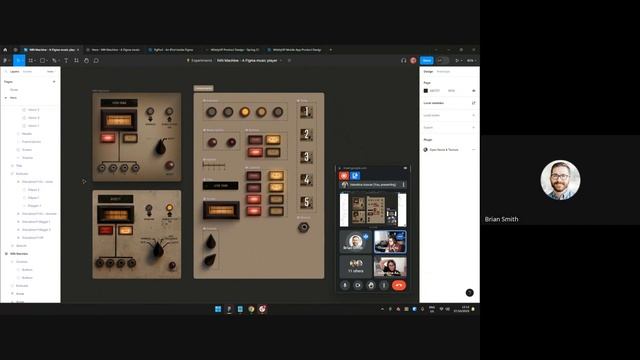Click the blue share icon in Meet popup
Viewport: 640px width, 360px height.
(x=355, y=176)
